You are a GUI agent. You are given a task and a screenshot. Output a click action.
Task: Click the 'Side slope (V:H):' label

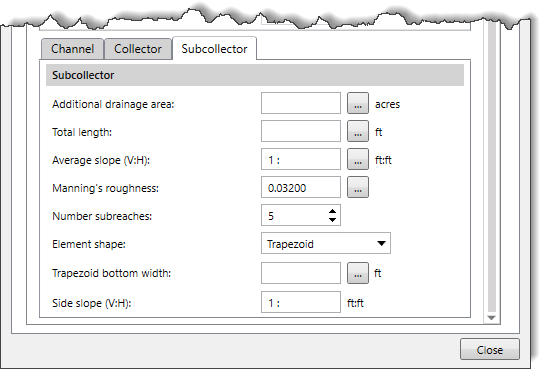coord(92,303)
